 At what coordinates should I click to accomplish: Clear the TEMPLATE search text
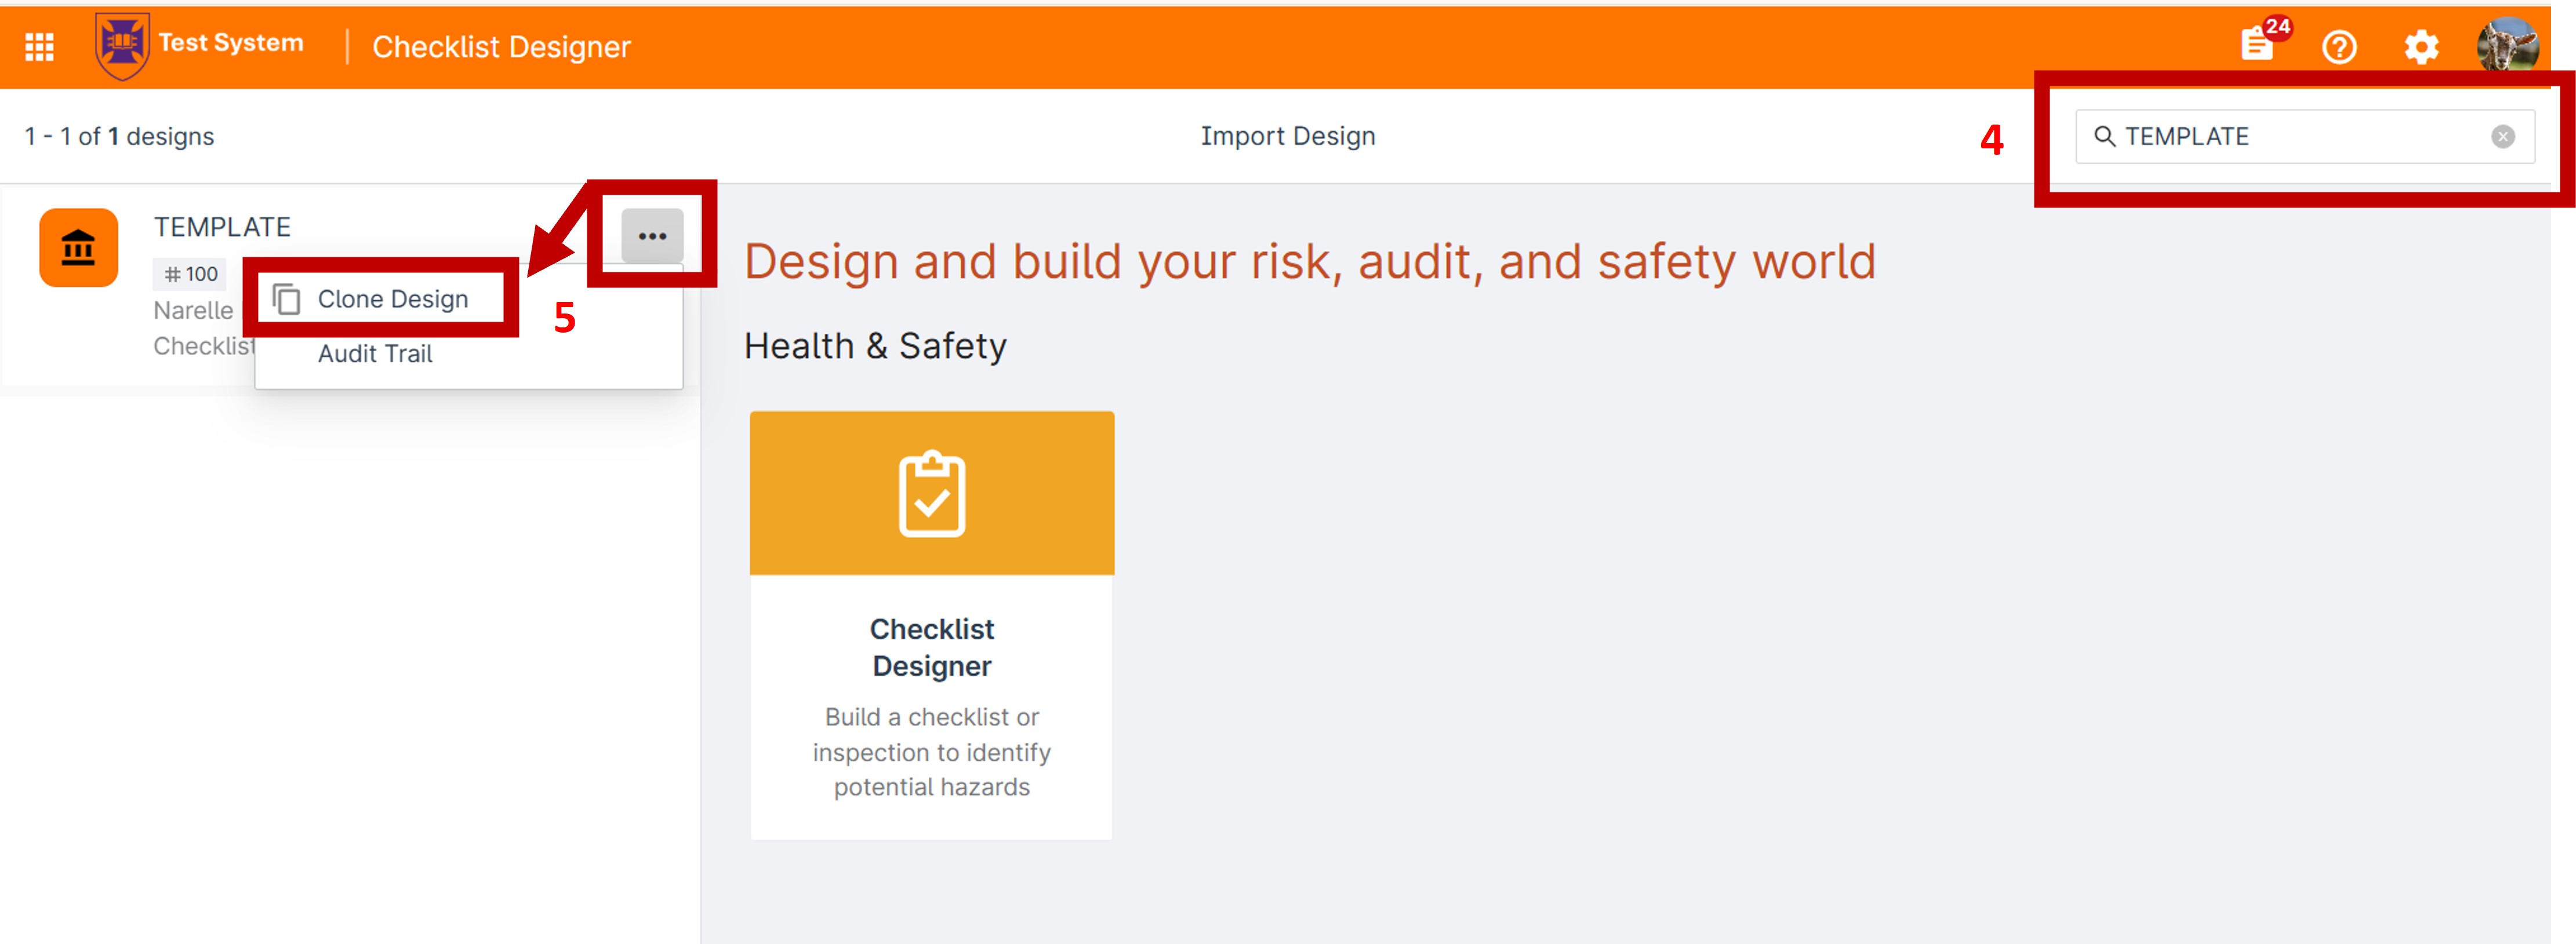pyautogui.click(x=2502, y=136)
